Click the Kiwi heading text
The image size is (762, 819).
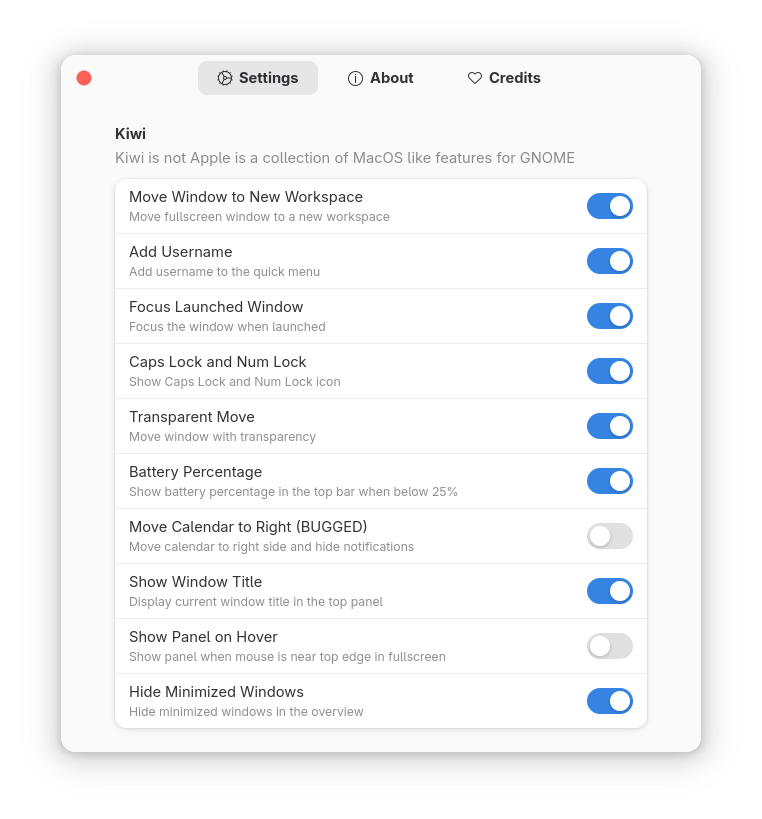130,134
